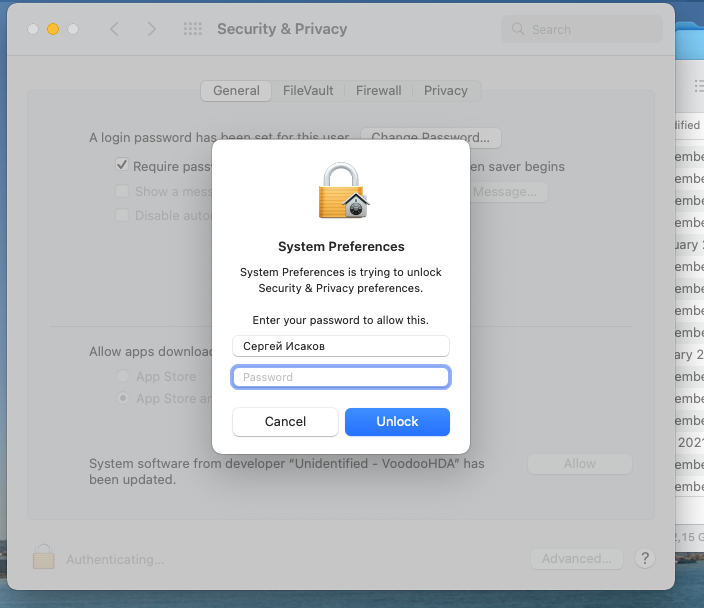This screenshot has width=704, height=608.
Task: Select the App Store radio button
Action: [x=123, y=376]
